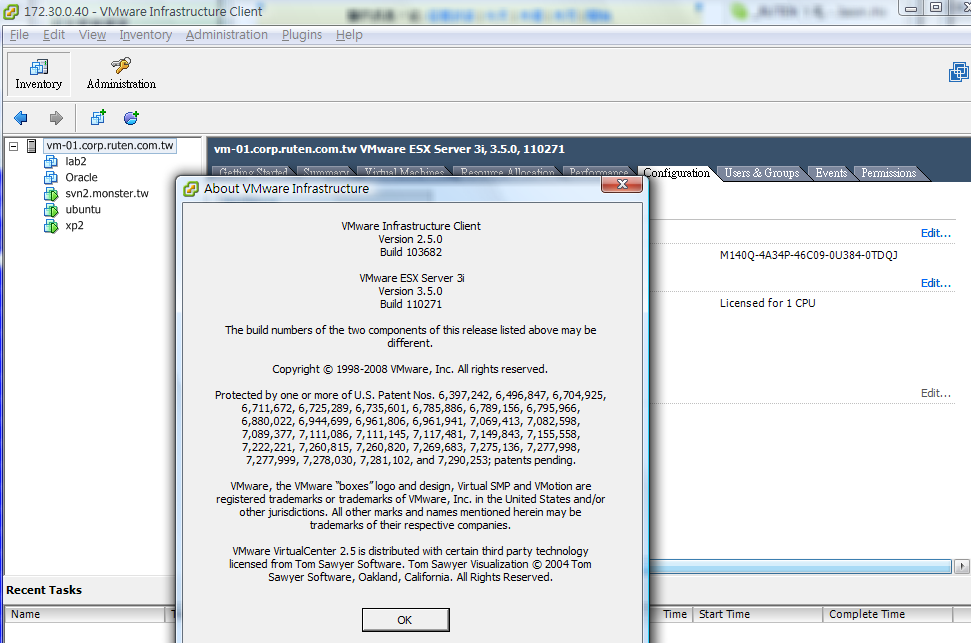Sort Recent Tasks by Start Time column
The image size is (971, 643).
pos(757,615)
